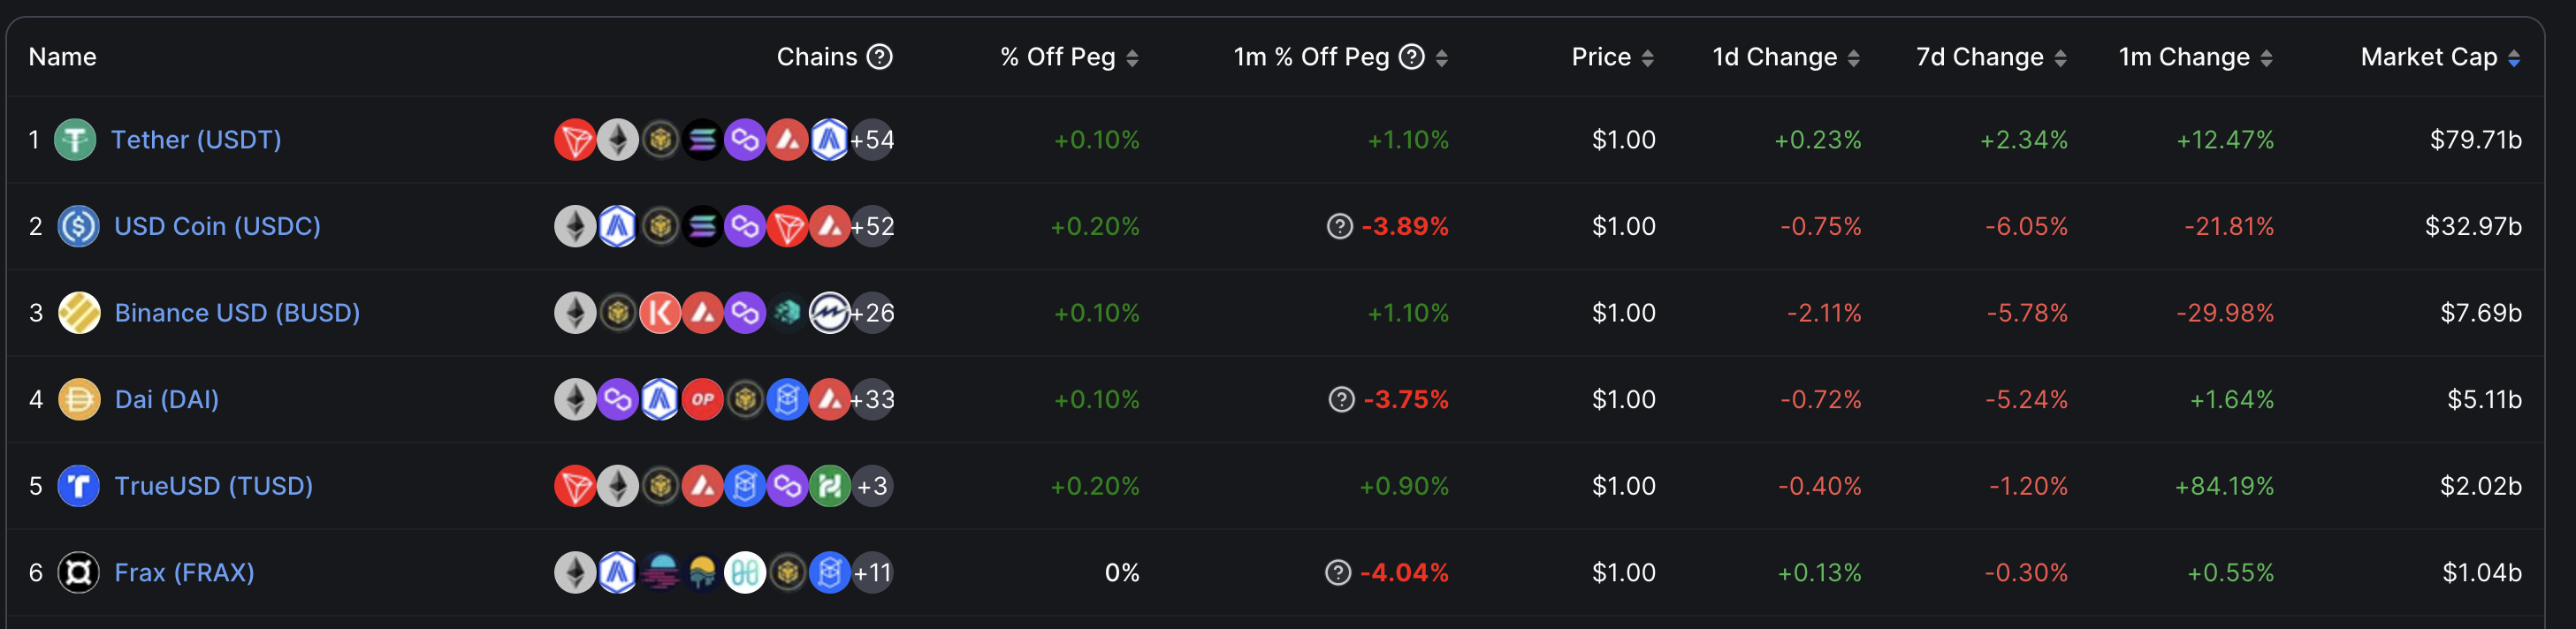Open the Chains column help tooltip

point(878,57)
